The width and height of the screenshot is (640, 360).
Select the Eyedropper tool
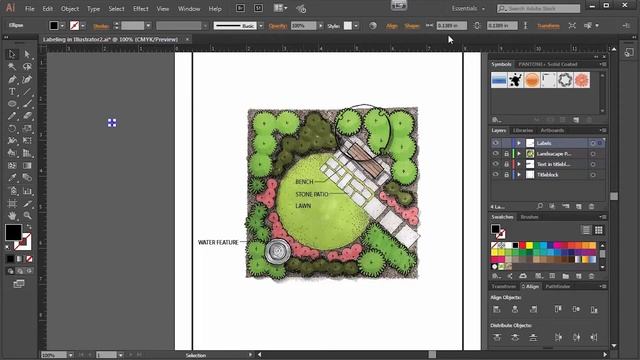coord(12,178)
